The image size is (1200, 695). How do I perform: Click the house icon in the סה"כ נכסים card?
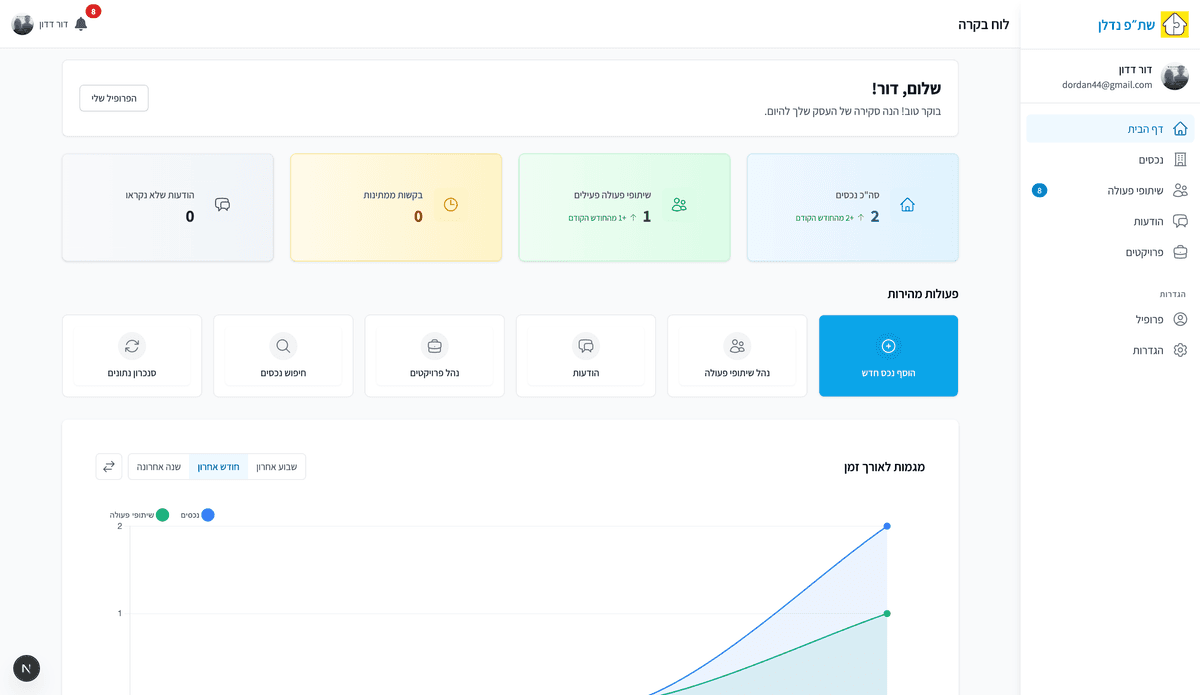coord(907,204)
